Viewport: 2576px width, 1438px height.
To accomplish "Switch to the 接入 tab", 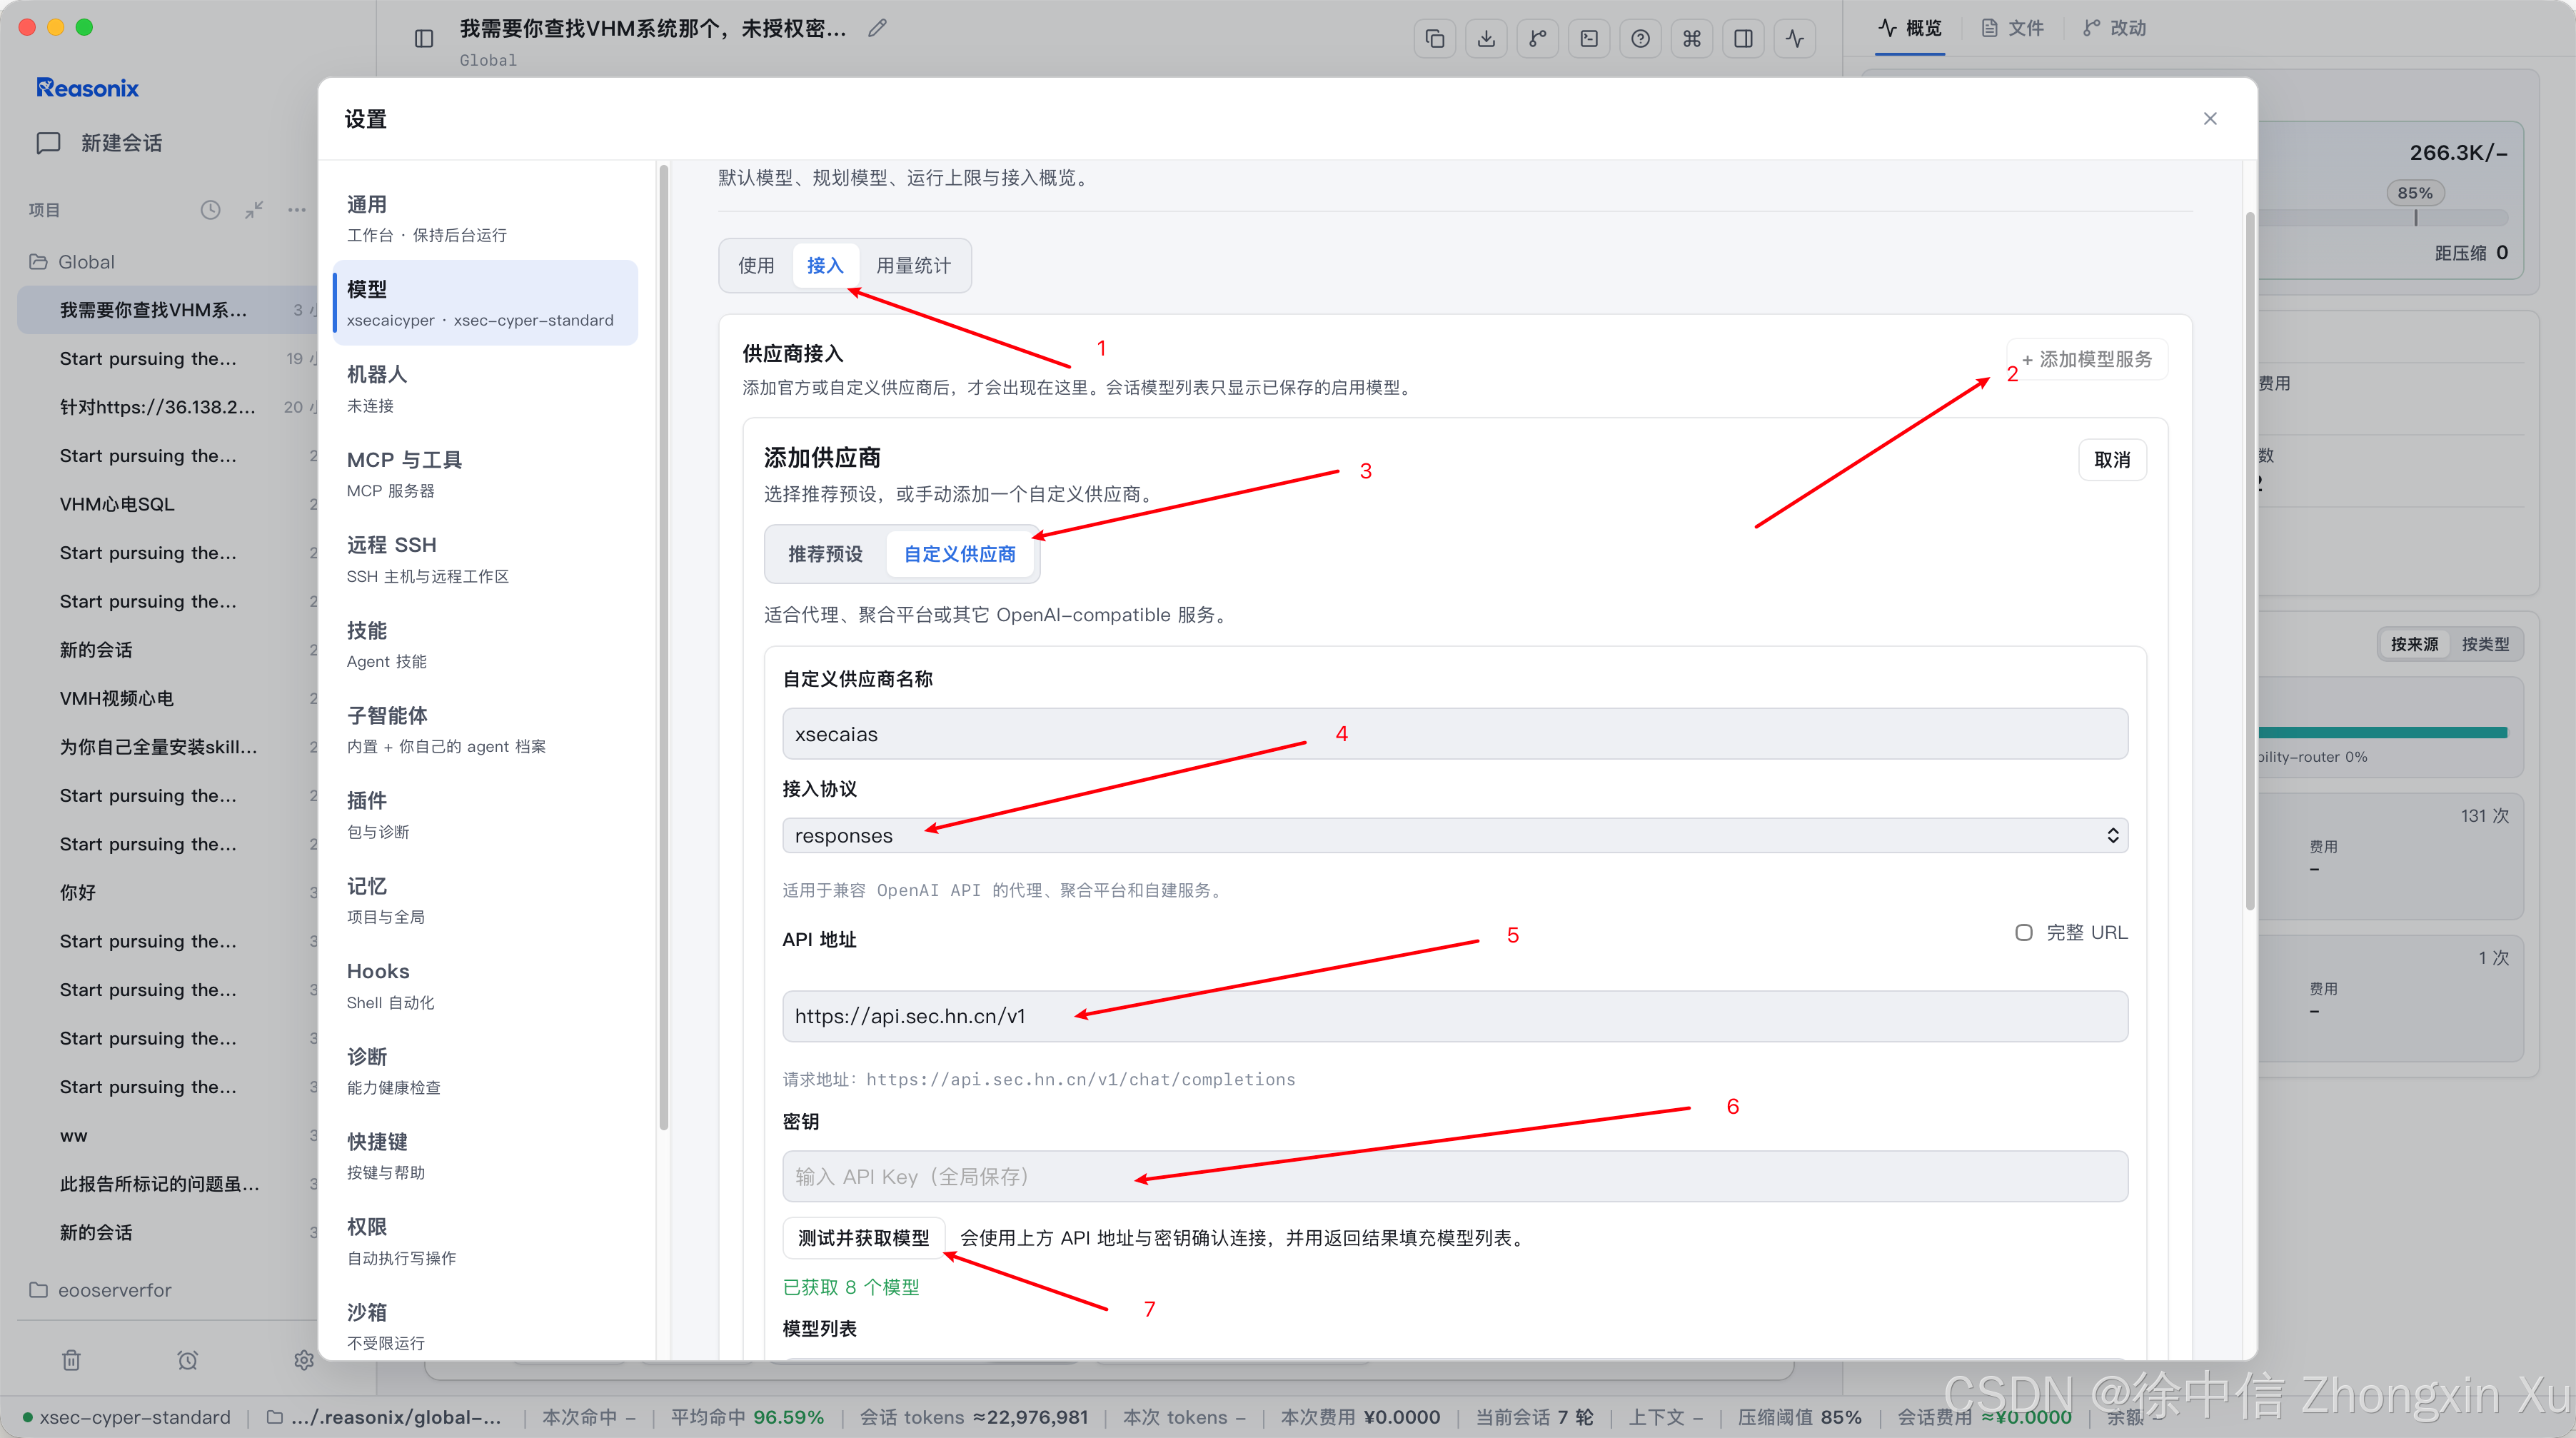I will coord(825,266).
